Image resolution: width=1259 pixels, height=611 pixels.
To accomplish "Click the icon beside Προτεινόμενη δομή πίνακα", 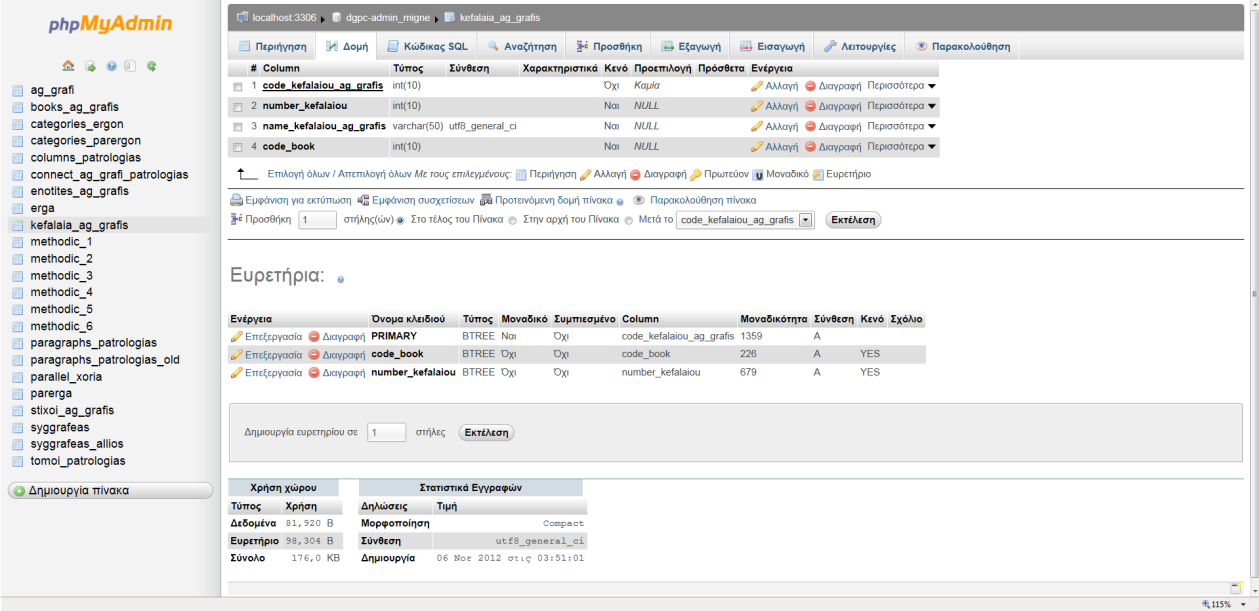I will 486,200.
